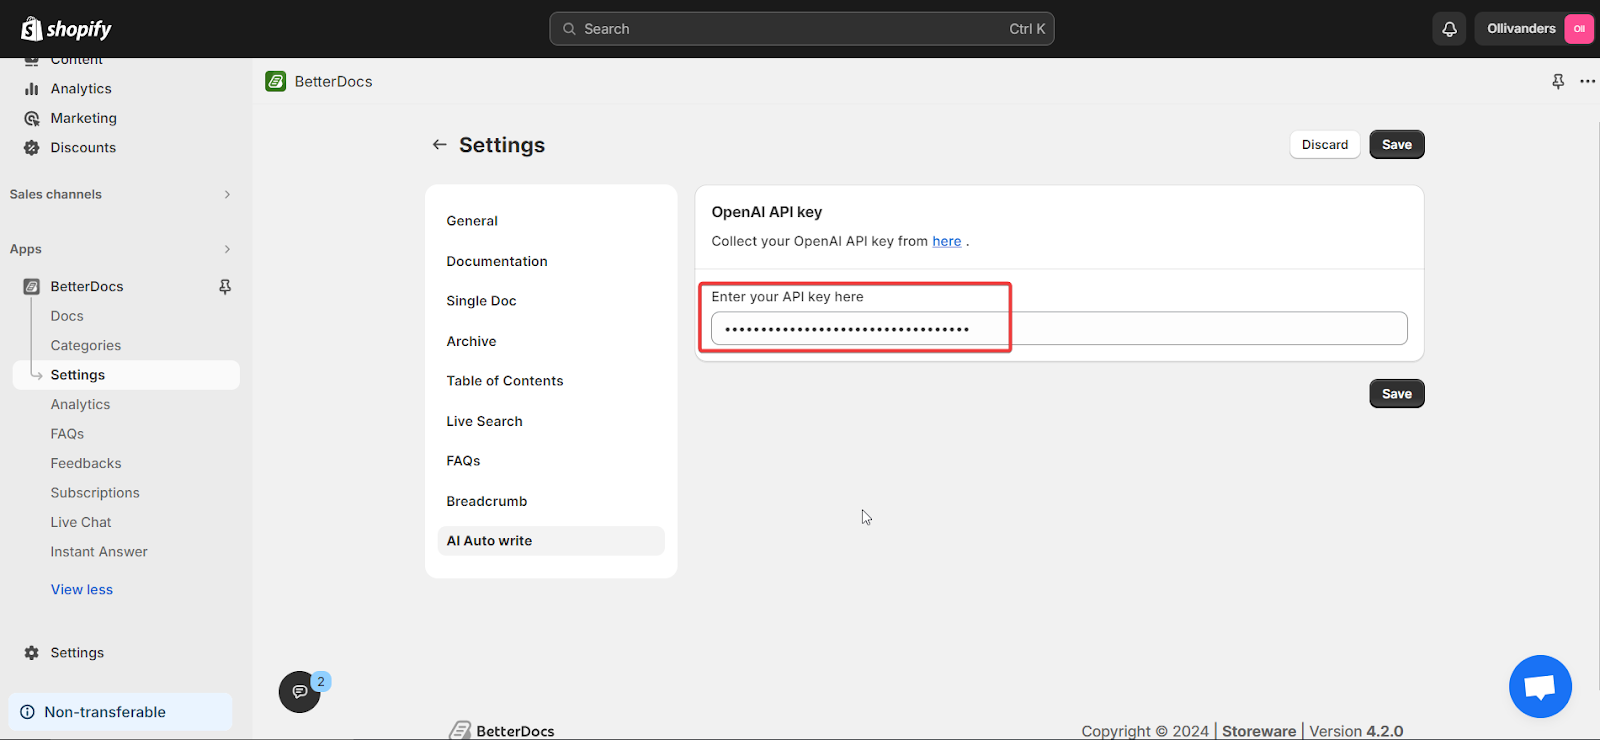Click the Search bar
1600x740 pixels.
click(x=802, y=29)
